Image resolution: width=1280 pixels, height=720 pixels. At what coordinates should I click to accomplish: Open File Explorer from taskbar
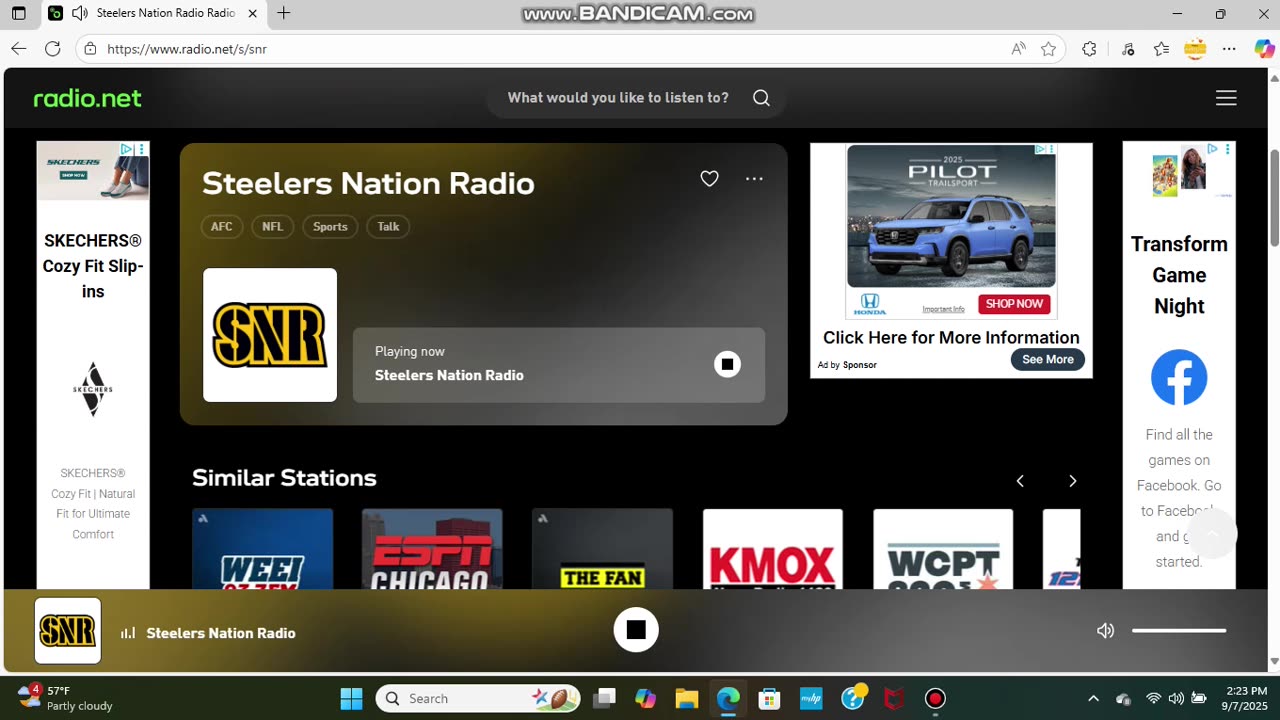(686, 698)
